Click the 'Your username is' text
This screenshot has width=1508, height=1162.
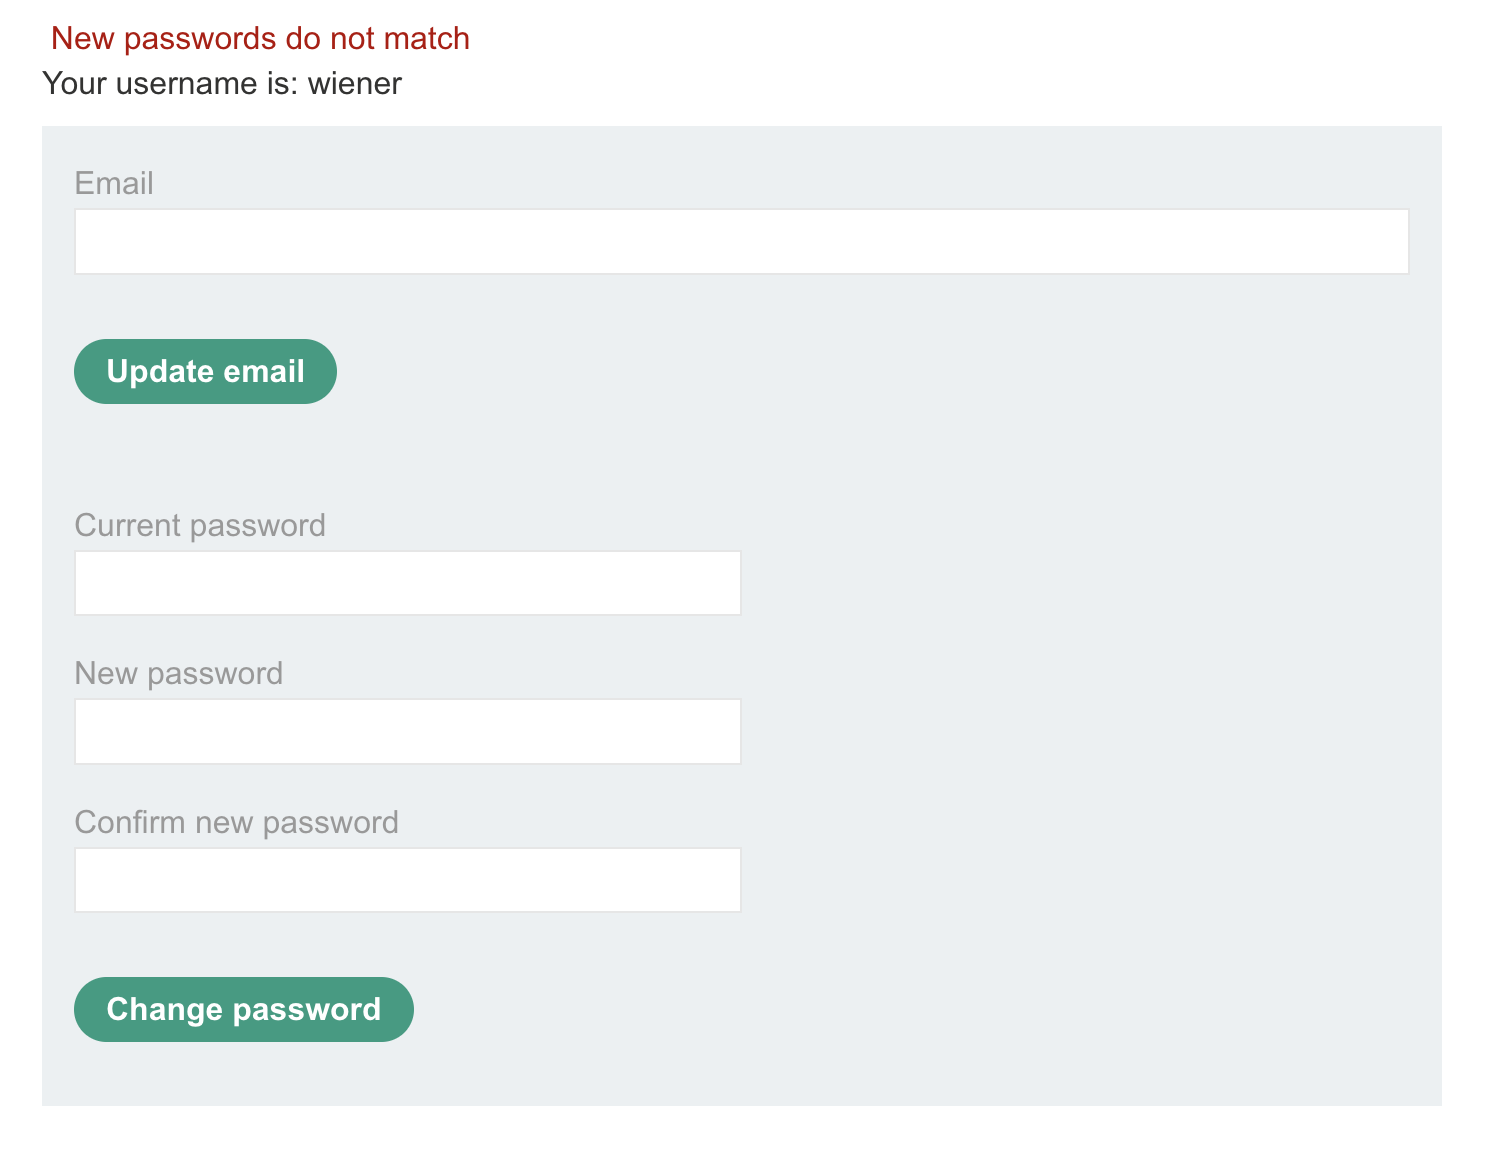tap(170, 83)
